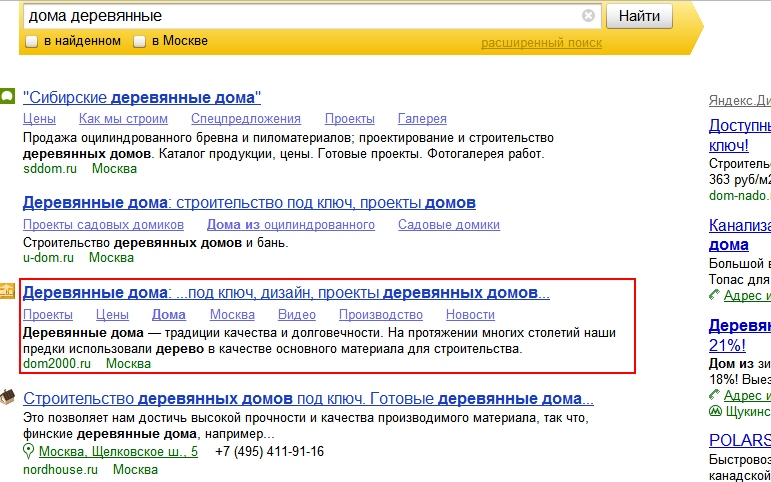Toggle the 'в найденном' checkbox
Image resolution: width=771 pixels, height=482 pixels.
31,41
